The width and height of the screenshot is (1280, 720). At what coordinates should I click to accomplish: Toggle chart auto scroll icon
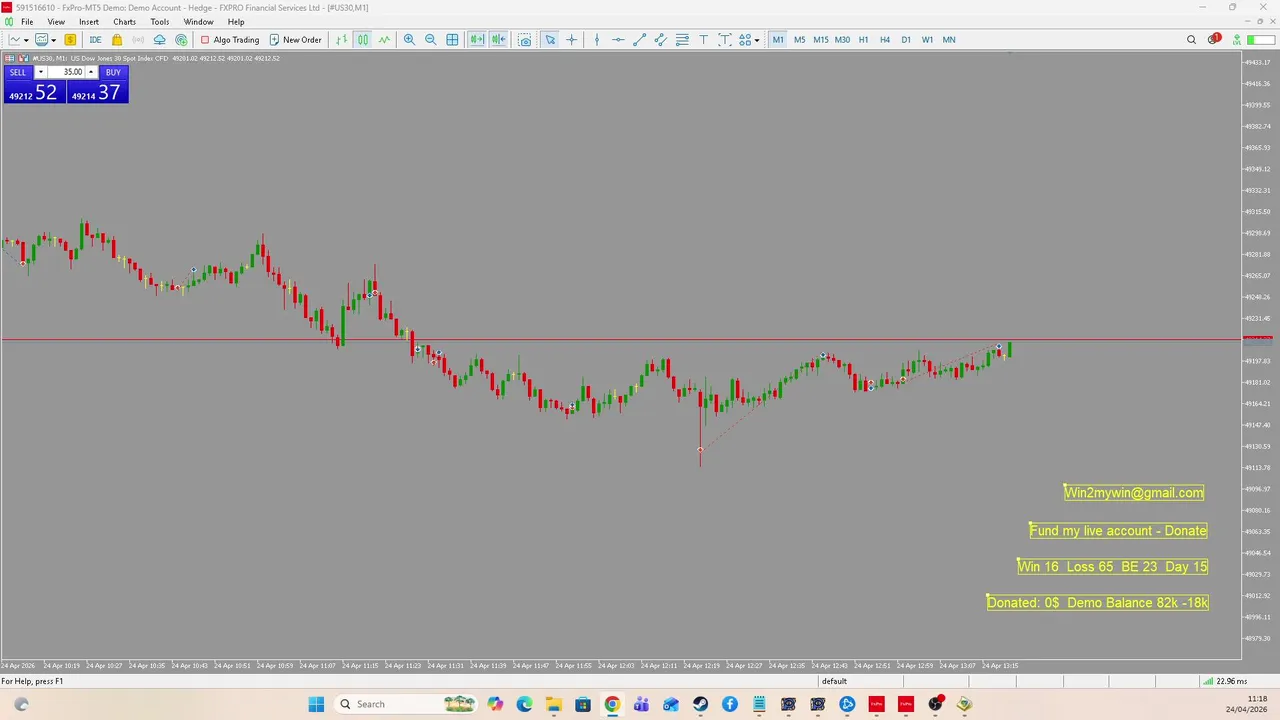pos(477,40)
